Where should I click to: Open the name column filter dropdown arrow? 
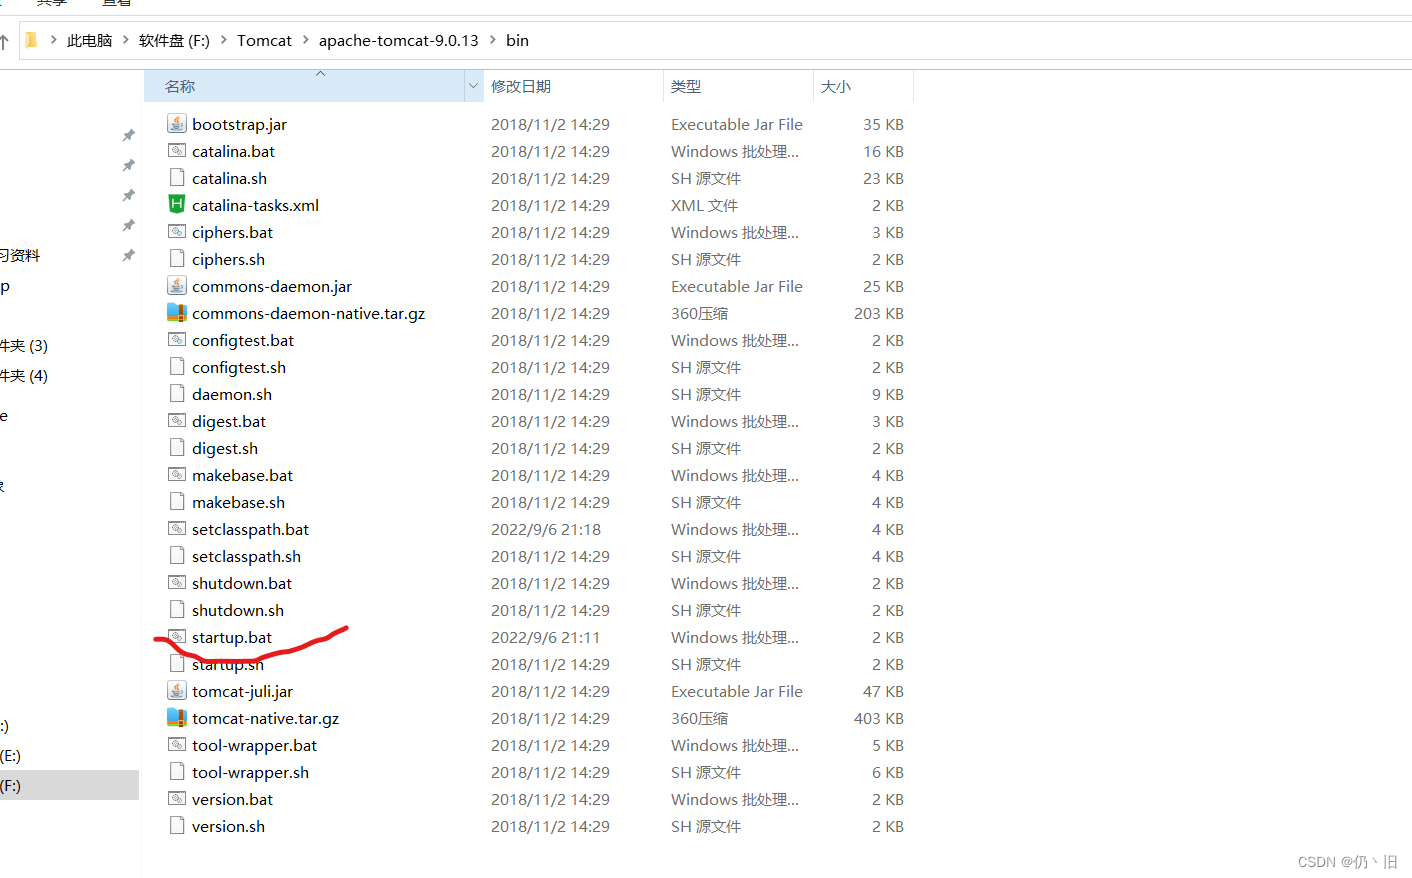[x=473, y=86]
